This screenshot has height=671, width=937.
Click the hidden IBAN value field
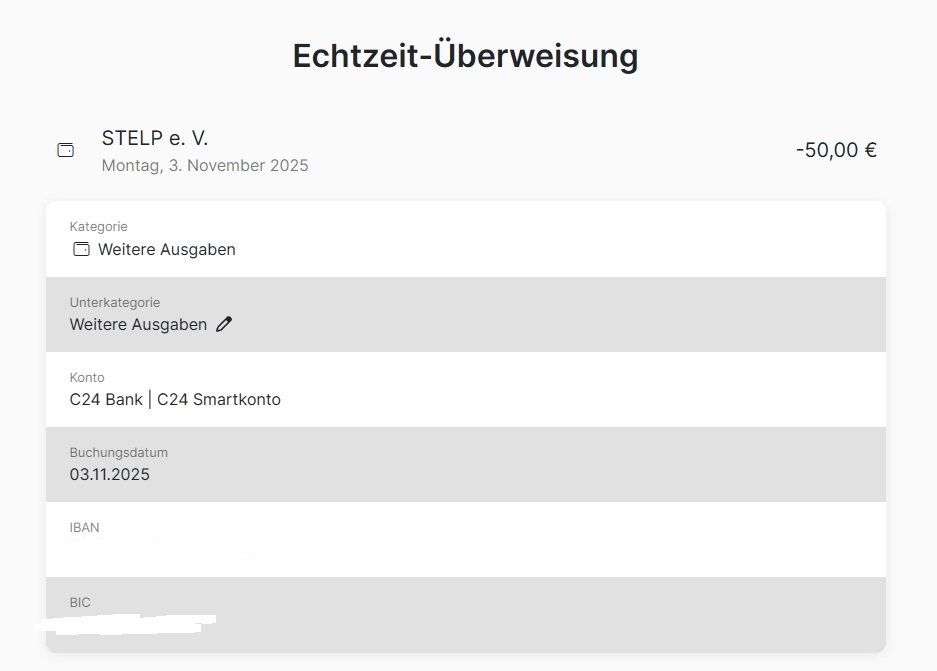pyautogui.click(x=160, y=550)
